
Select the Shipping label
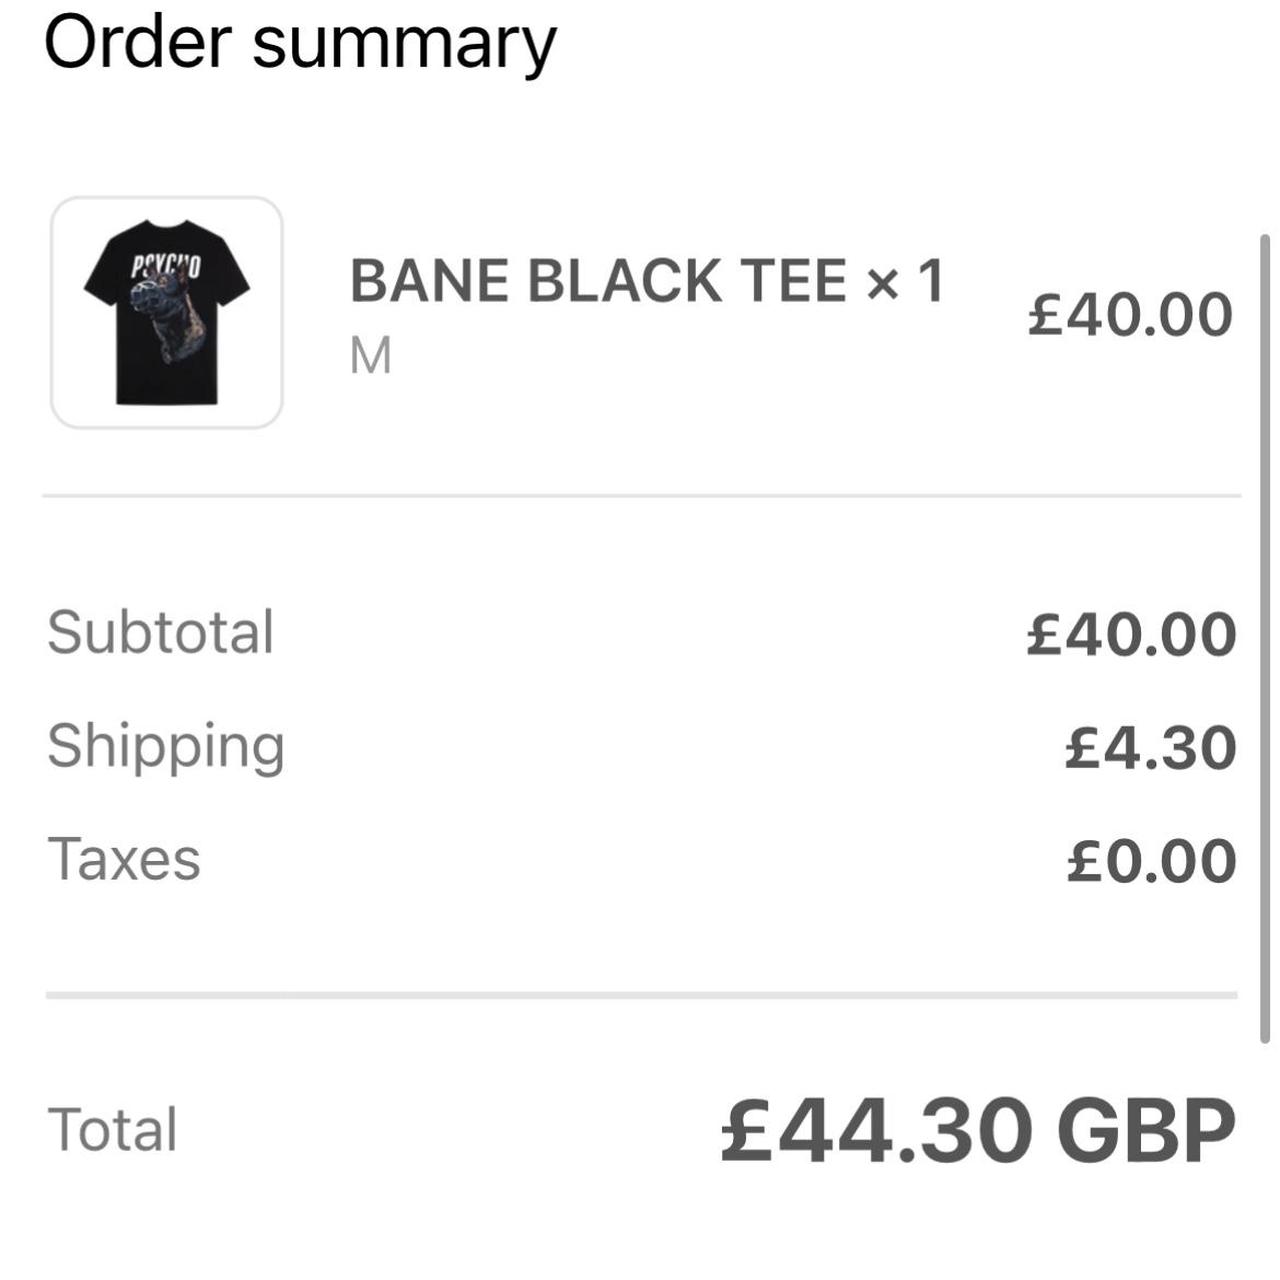(x=168, y=744)
